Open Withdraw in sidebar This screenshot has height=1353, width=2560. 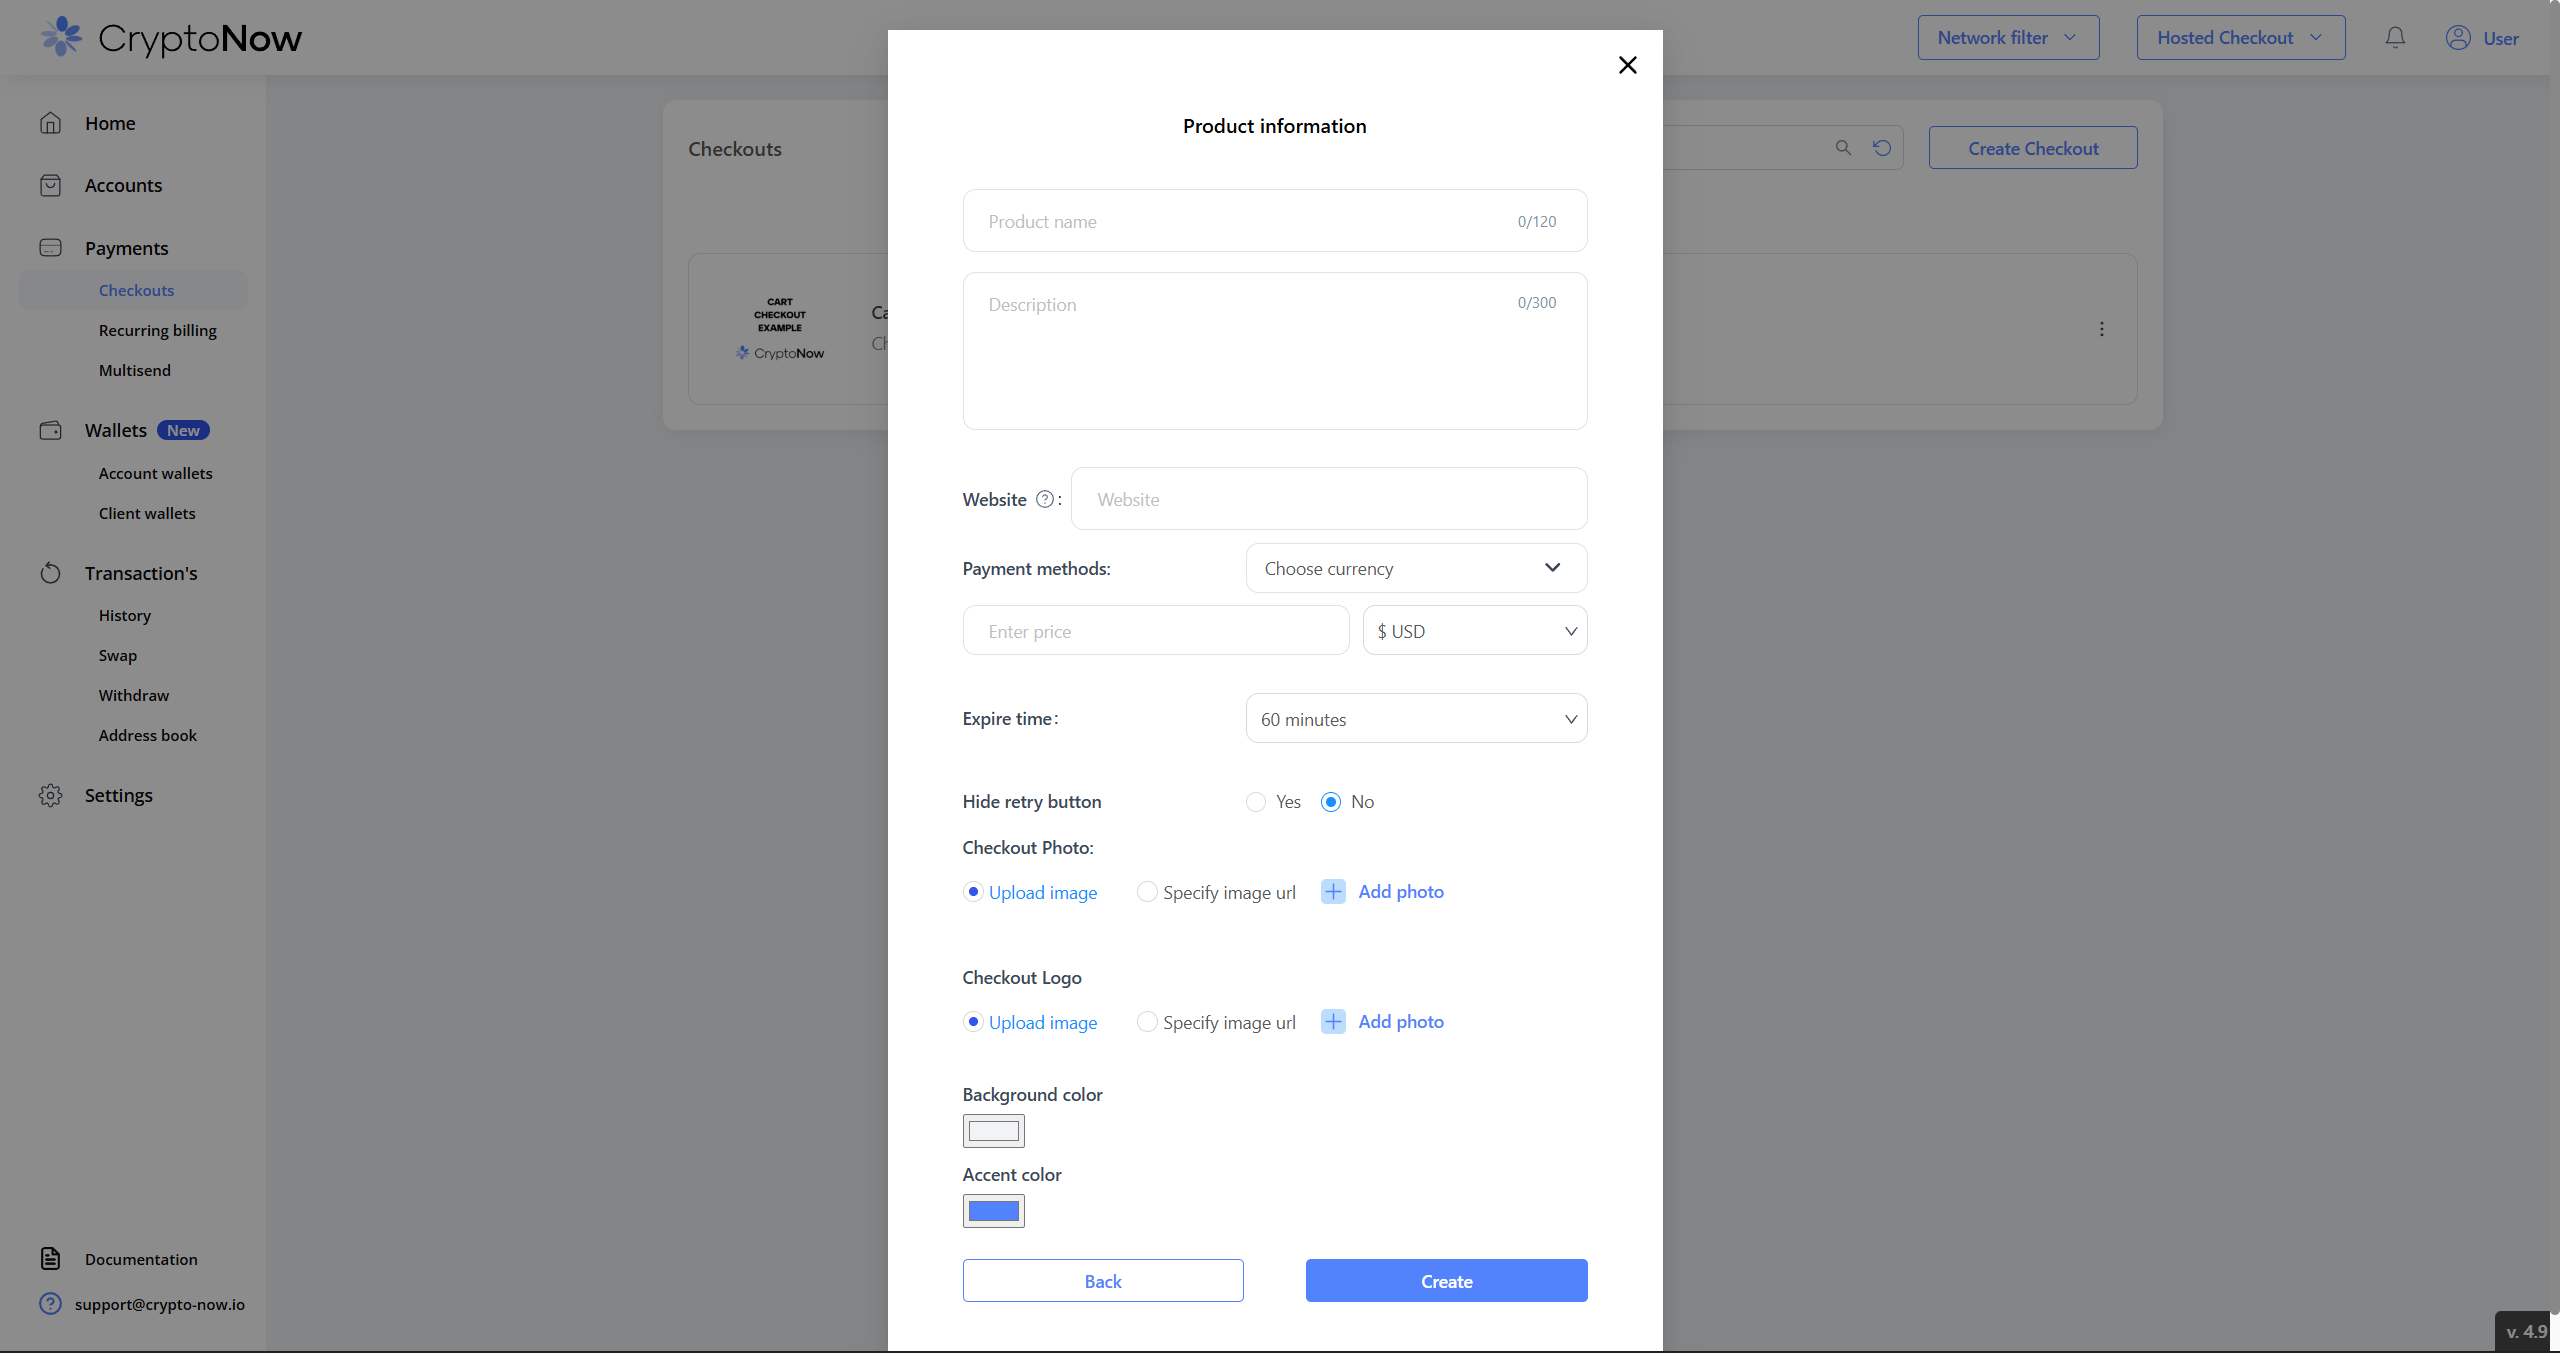point(133,695)
